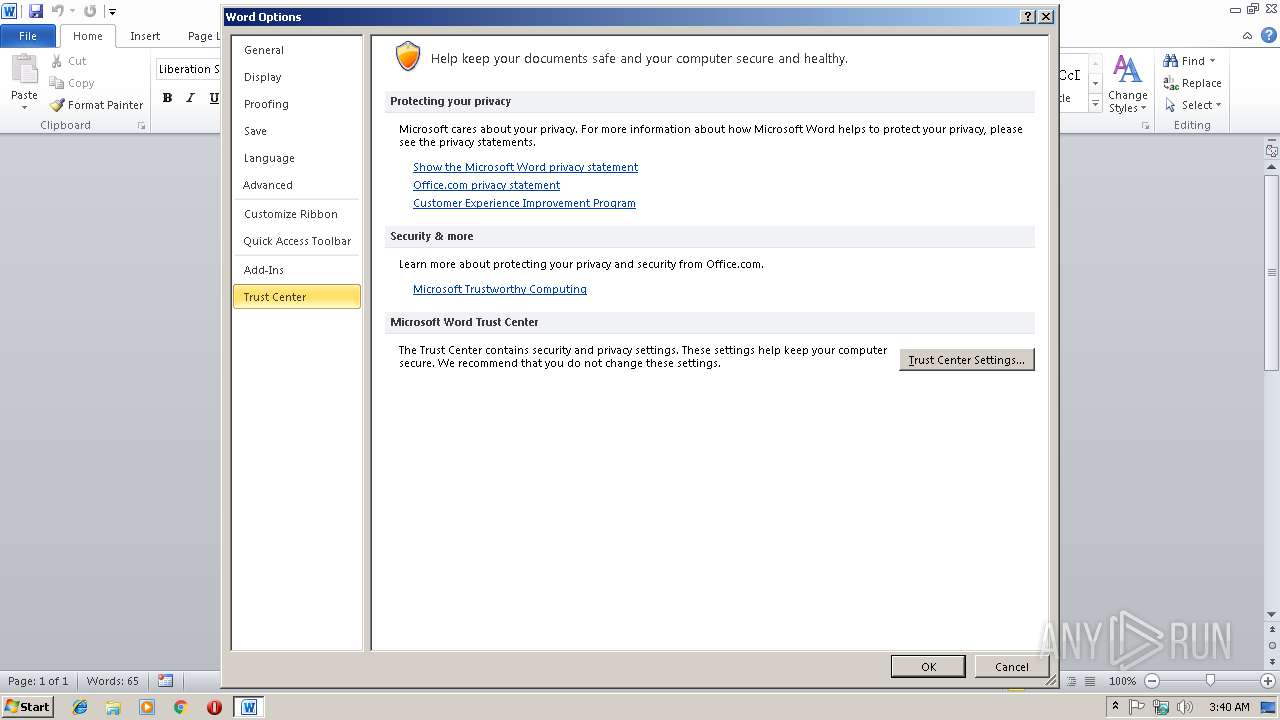This screenshot has width=1280, height=720.
Task: Click Cancel in Word Options dialog
Action: tap(1011, 667)
